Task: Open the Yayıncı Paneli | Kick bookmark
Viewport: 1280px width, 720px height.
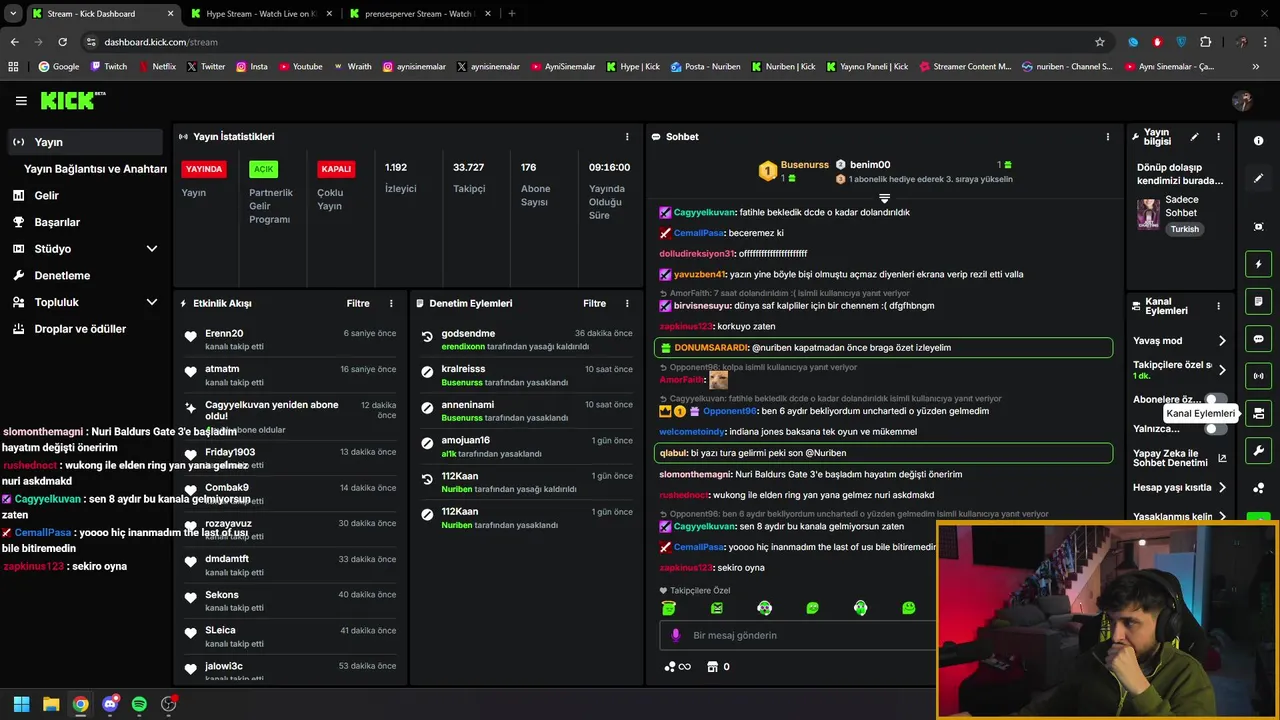Action: [x=865, y=67]
